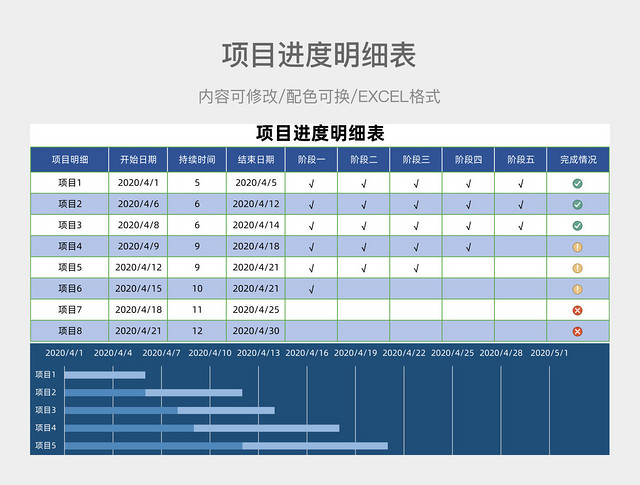640x485 pixels.
Task: Click the 2020/4/13 chart axis label
Action: (258, 353)
